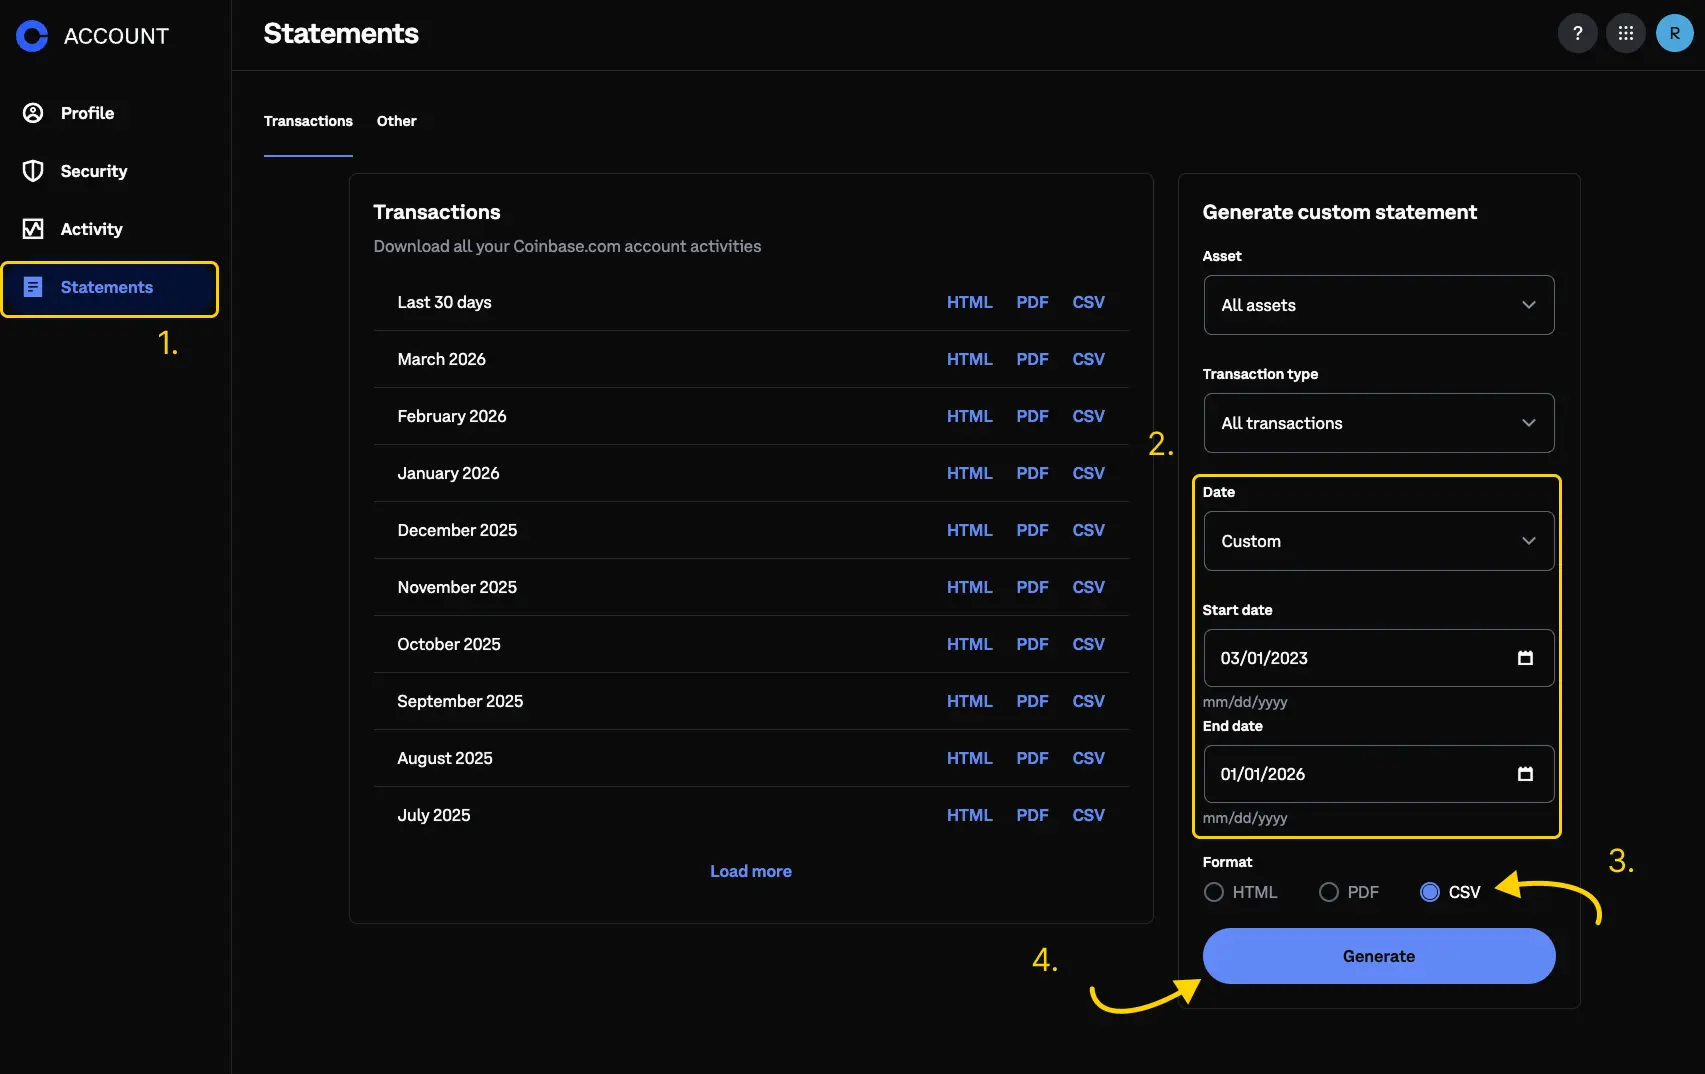
Task: Select the HTML format radio button
Action: (1213, 892)
